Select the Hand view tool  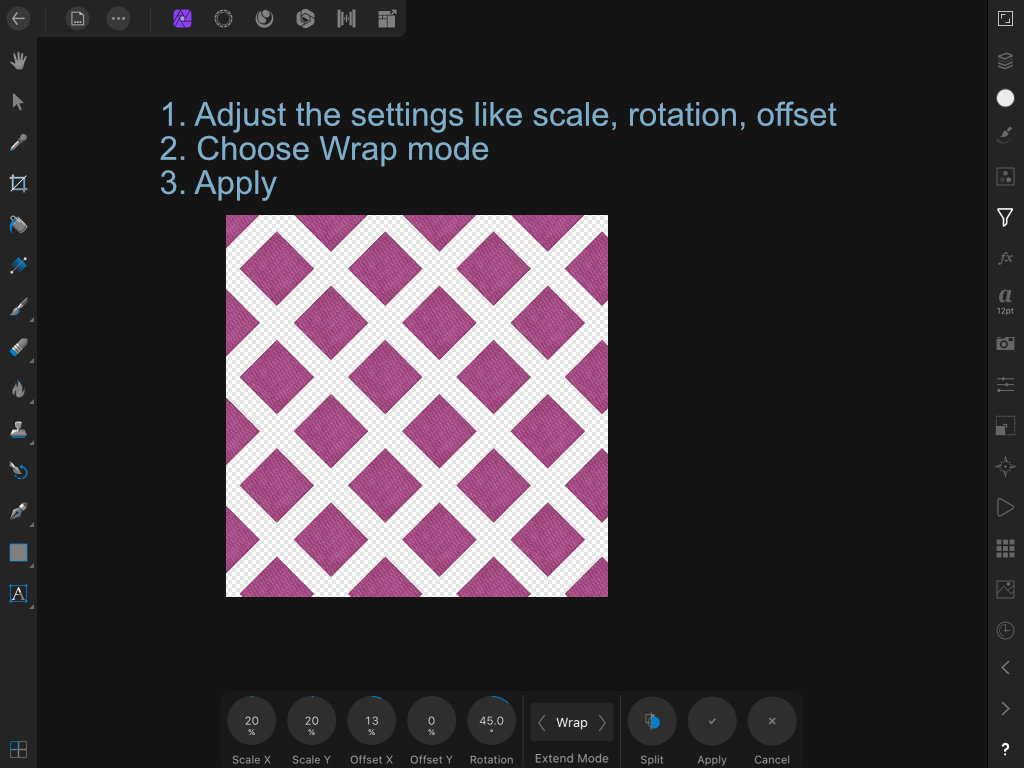tap(18, 61)
